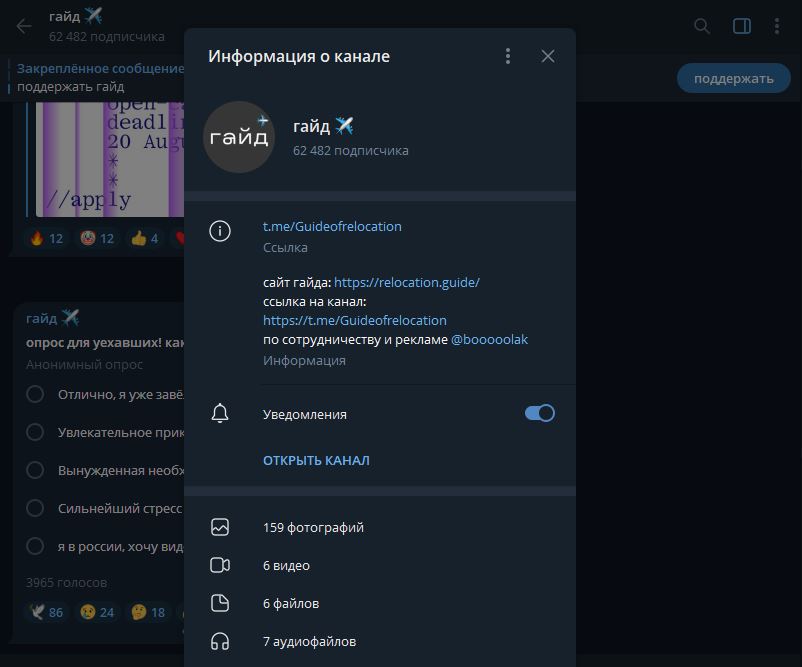Click the video camera icon for 6 видео
802x667 pixels.
point(222,565)
